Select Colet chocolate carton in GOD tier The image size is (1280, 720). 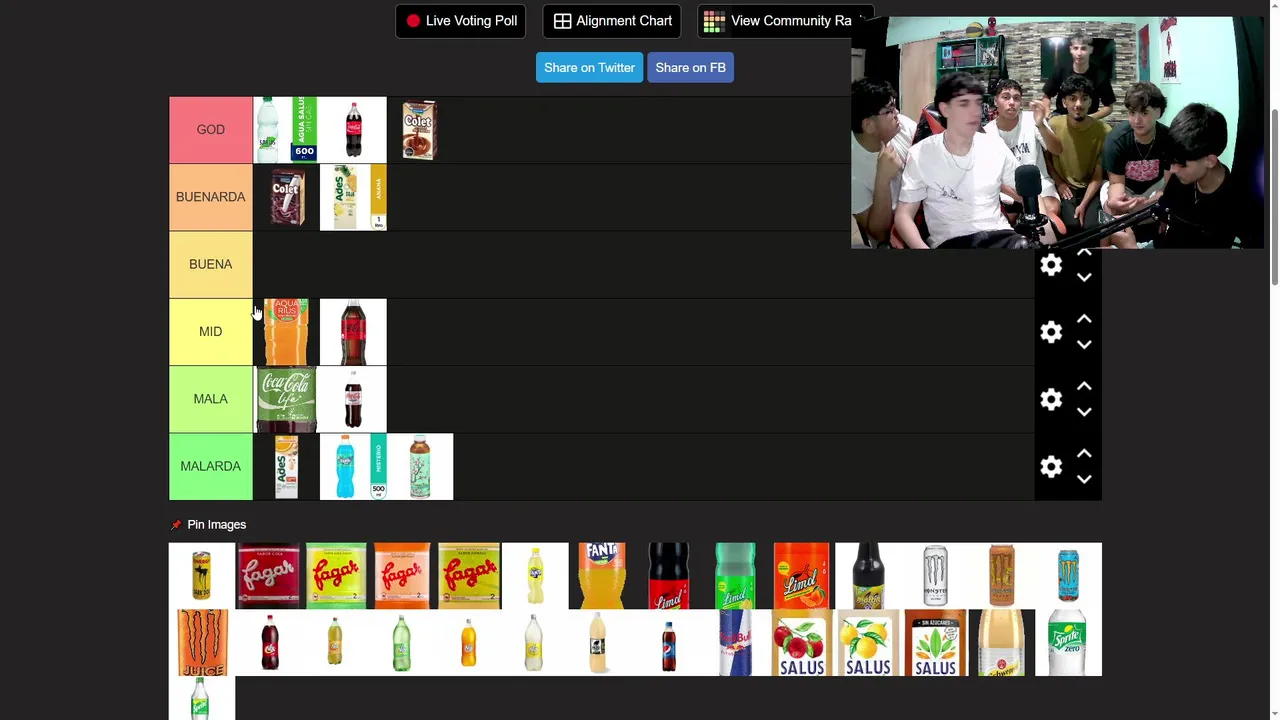[x=419, y=130]
